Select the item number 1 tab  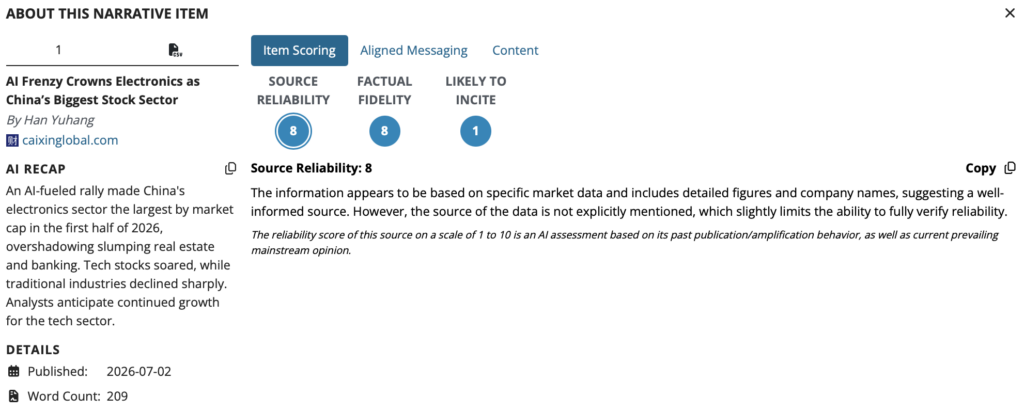click(x=58, y=50)
